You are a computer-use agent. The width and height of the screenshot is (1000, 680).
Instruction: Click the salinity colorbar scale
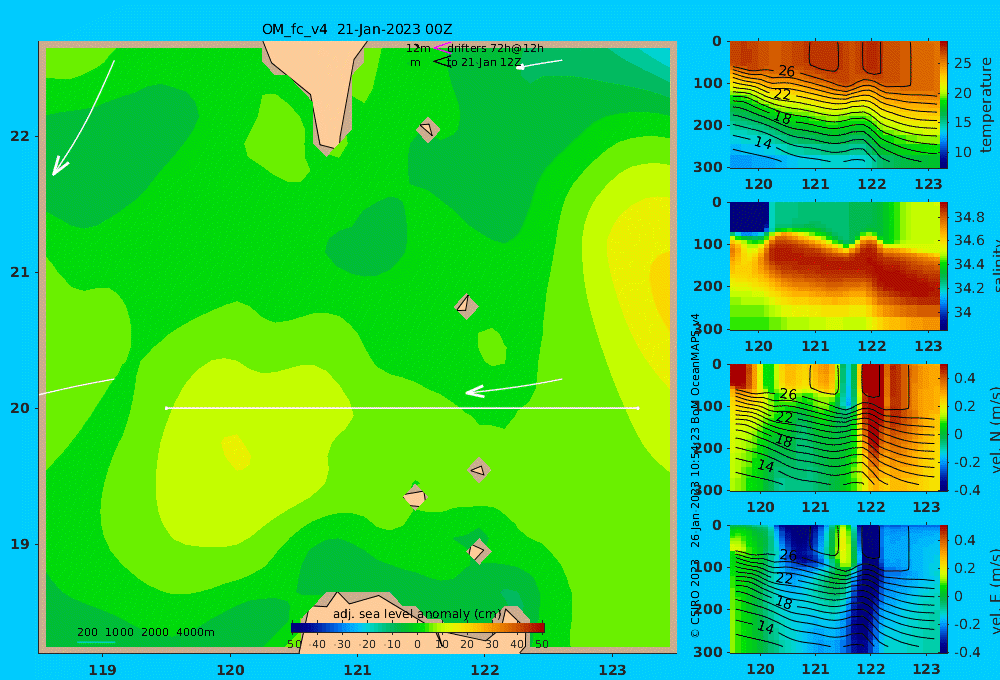click(944, 266)
